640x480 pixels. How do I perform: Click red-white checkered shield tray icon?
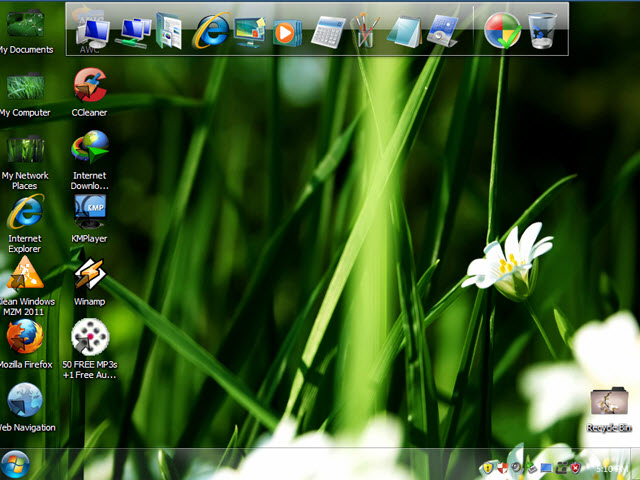pyautogui.click(x=503, y=468)
